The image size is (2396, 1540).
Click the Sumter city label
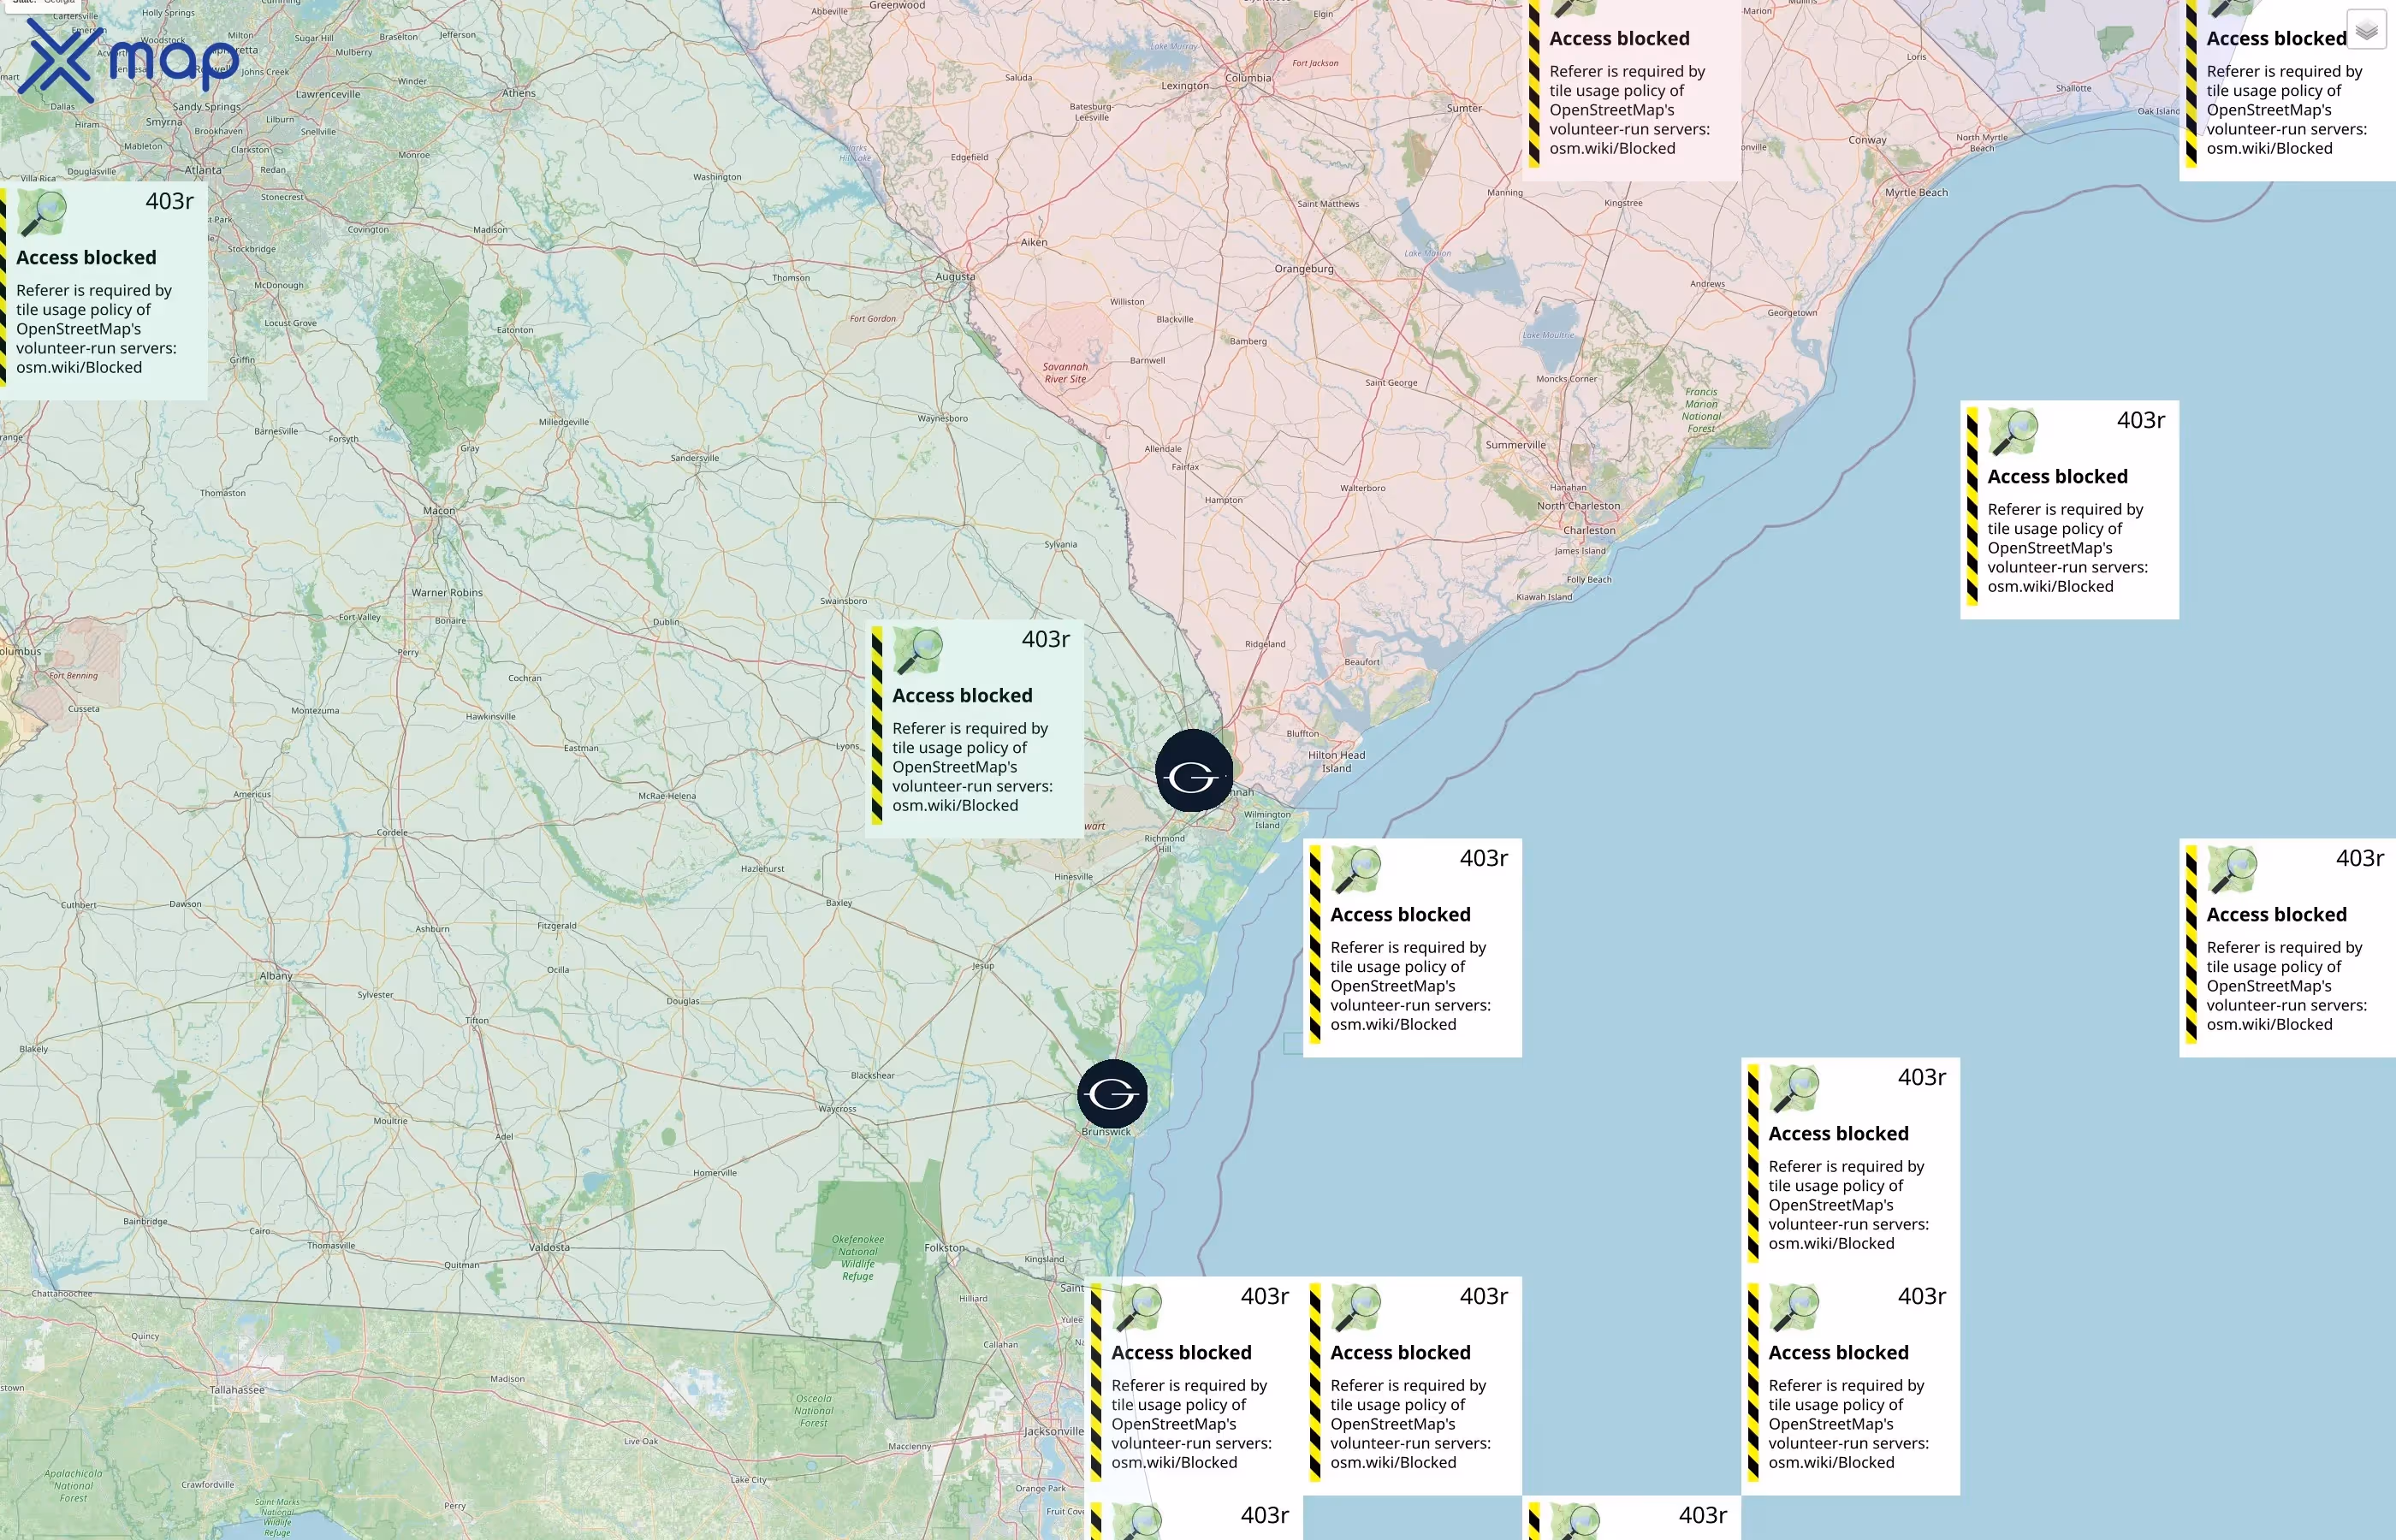click(x=1464, y=108)
